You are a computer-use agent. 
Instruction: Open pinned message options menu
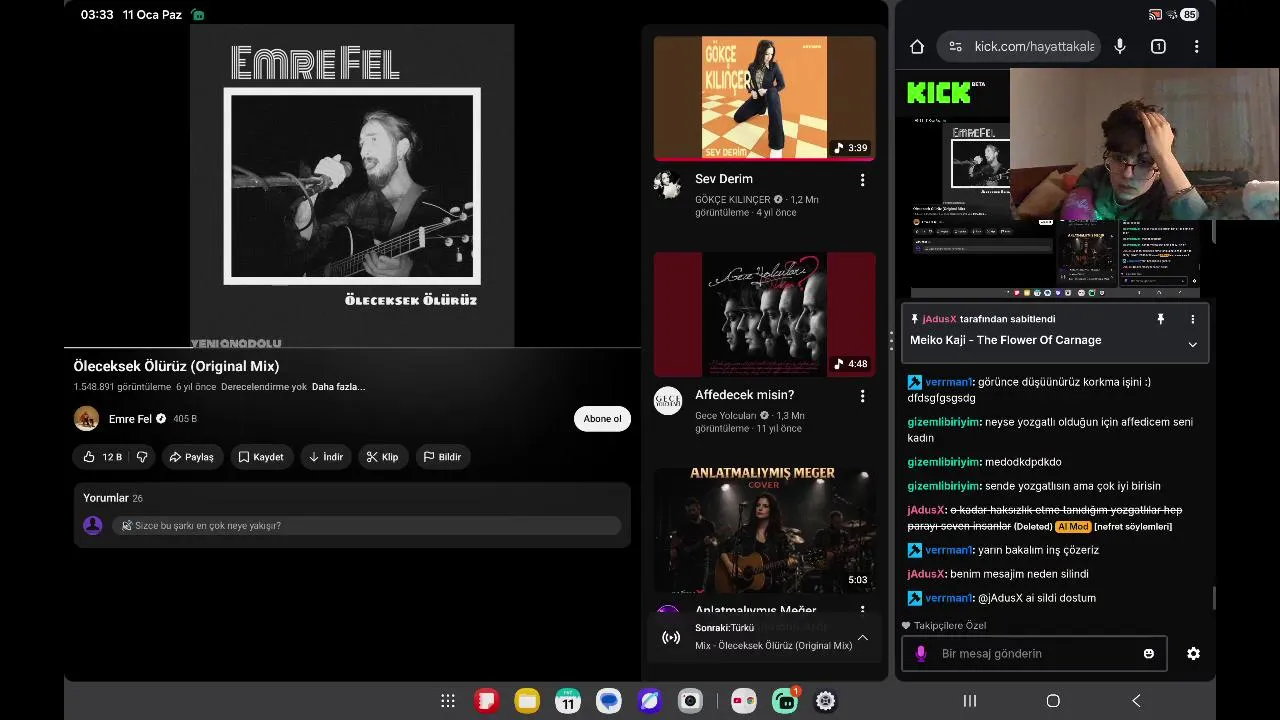[x=1192, y=319]
